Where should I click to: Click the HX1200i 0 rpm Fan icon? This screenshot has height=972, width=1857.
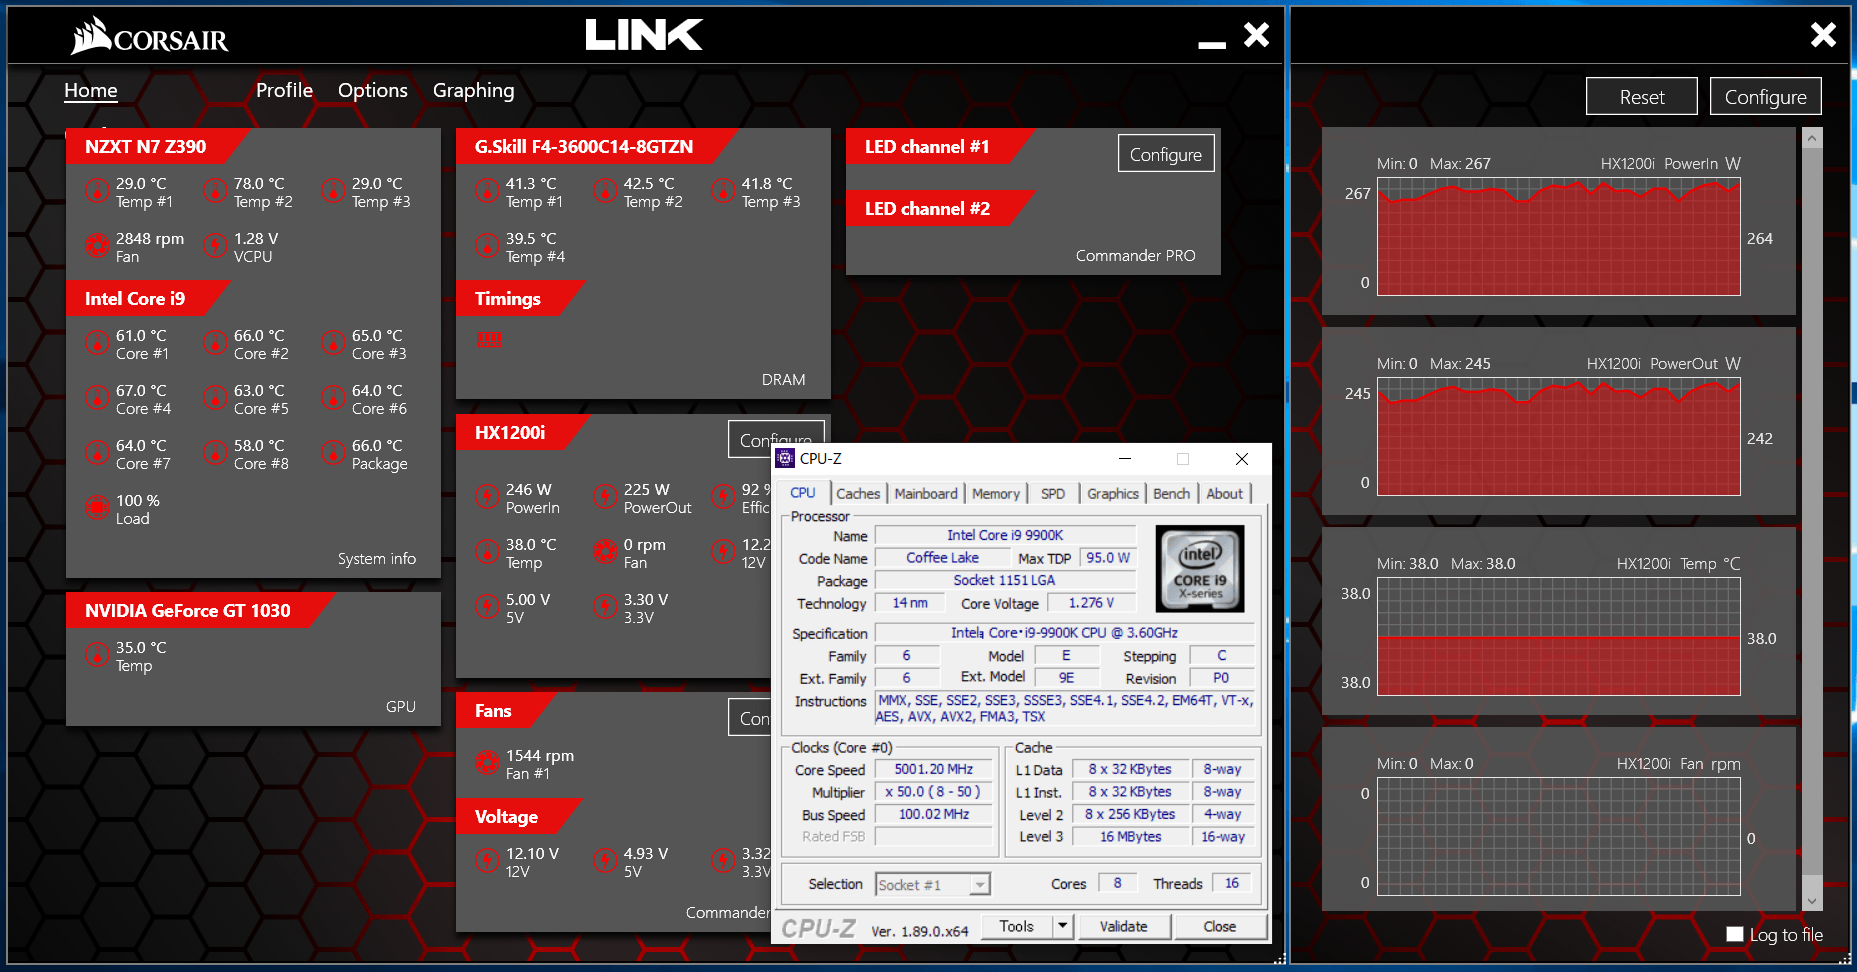[x=605, y=551]
